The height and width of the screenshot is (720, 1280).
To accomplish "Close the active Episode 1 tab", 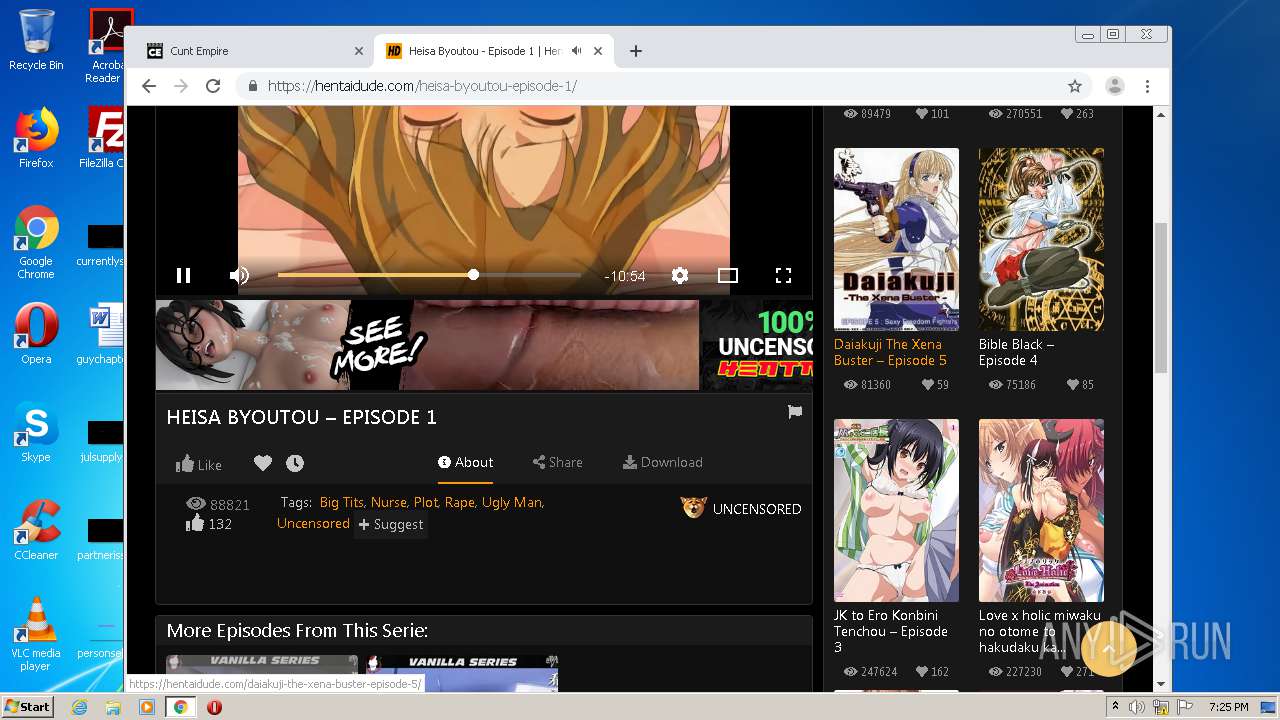I will click(x=599, y=51).
